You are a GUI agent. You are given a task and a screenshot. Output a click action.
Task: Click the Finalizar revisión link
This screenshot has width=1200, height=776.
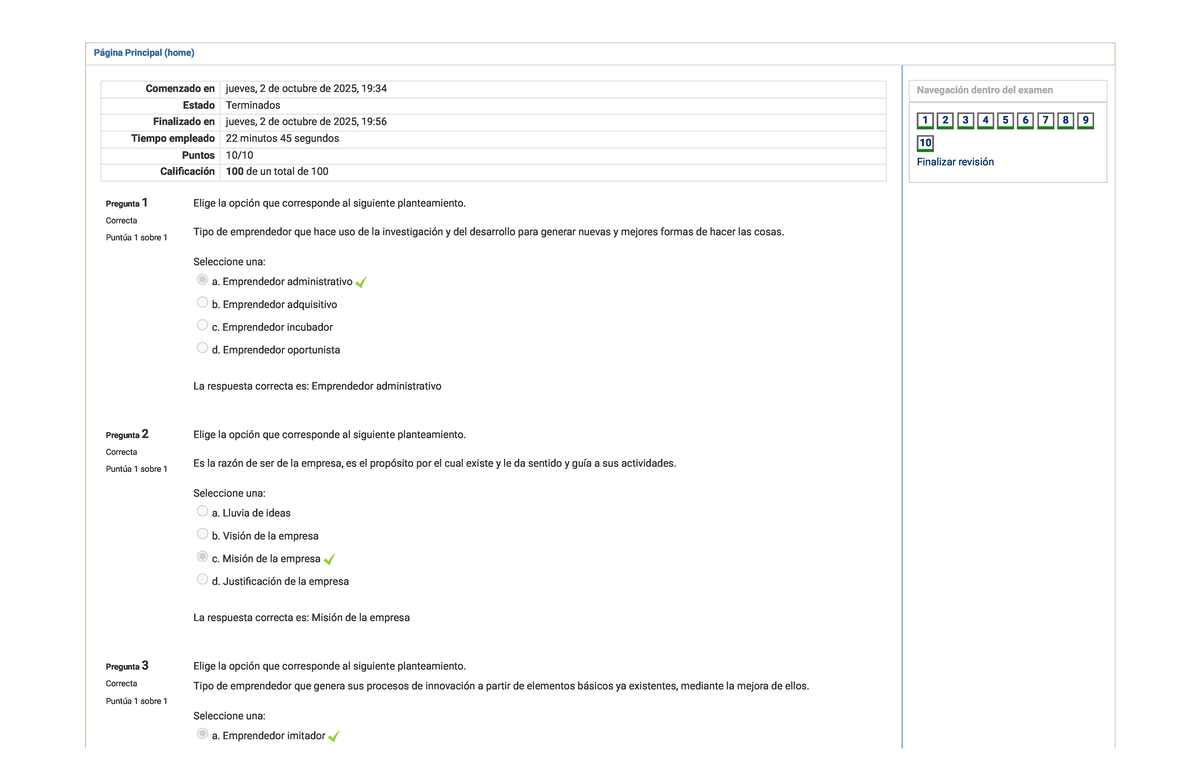click(955, 162)
